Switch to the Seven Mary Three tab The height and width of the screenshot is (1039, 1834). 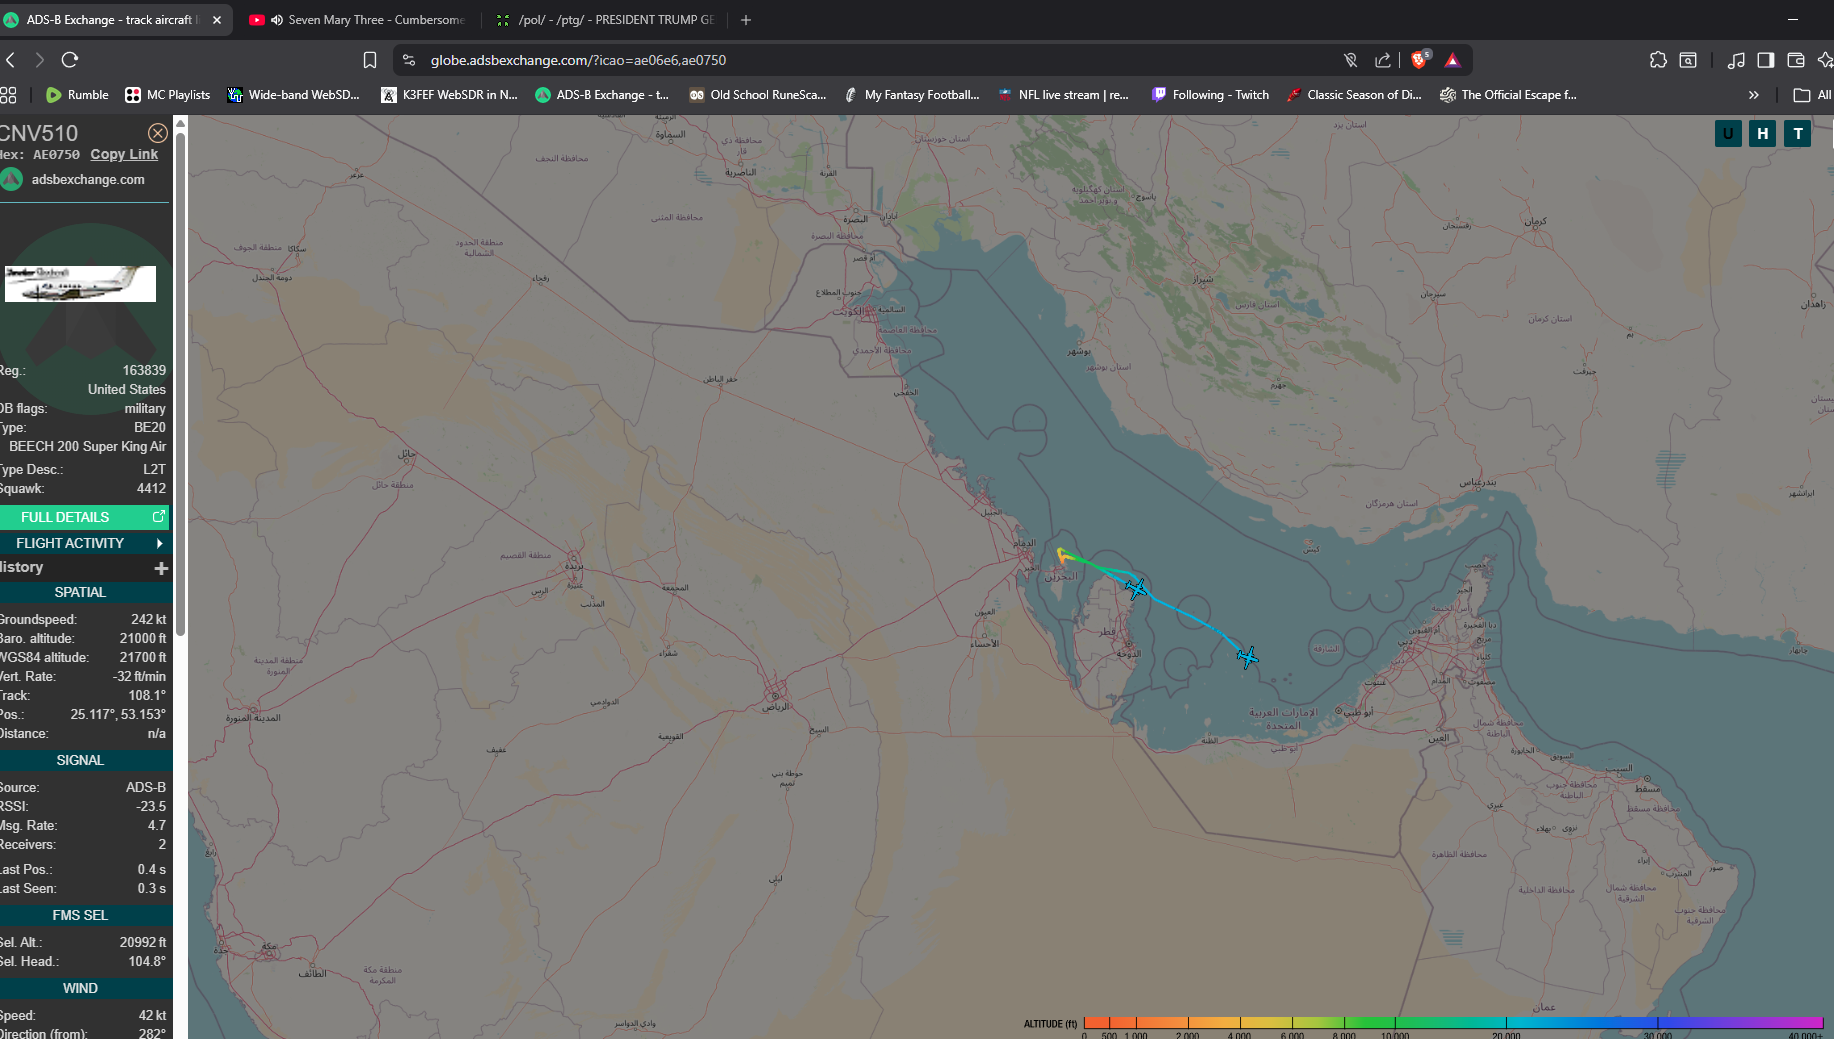click(356, 19)
